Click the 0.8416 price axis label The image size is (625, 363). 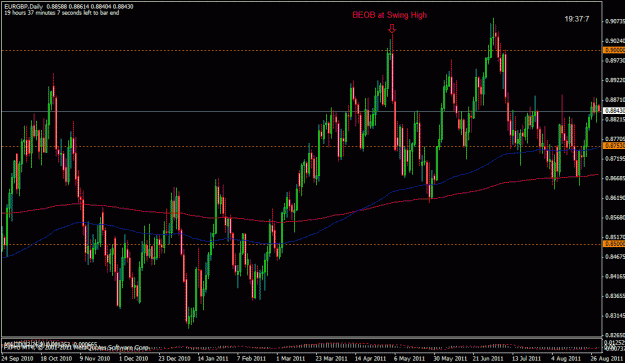point(614,276)
